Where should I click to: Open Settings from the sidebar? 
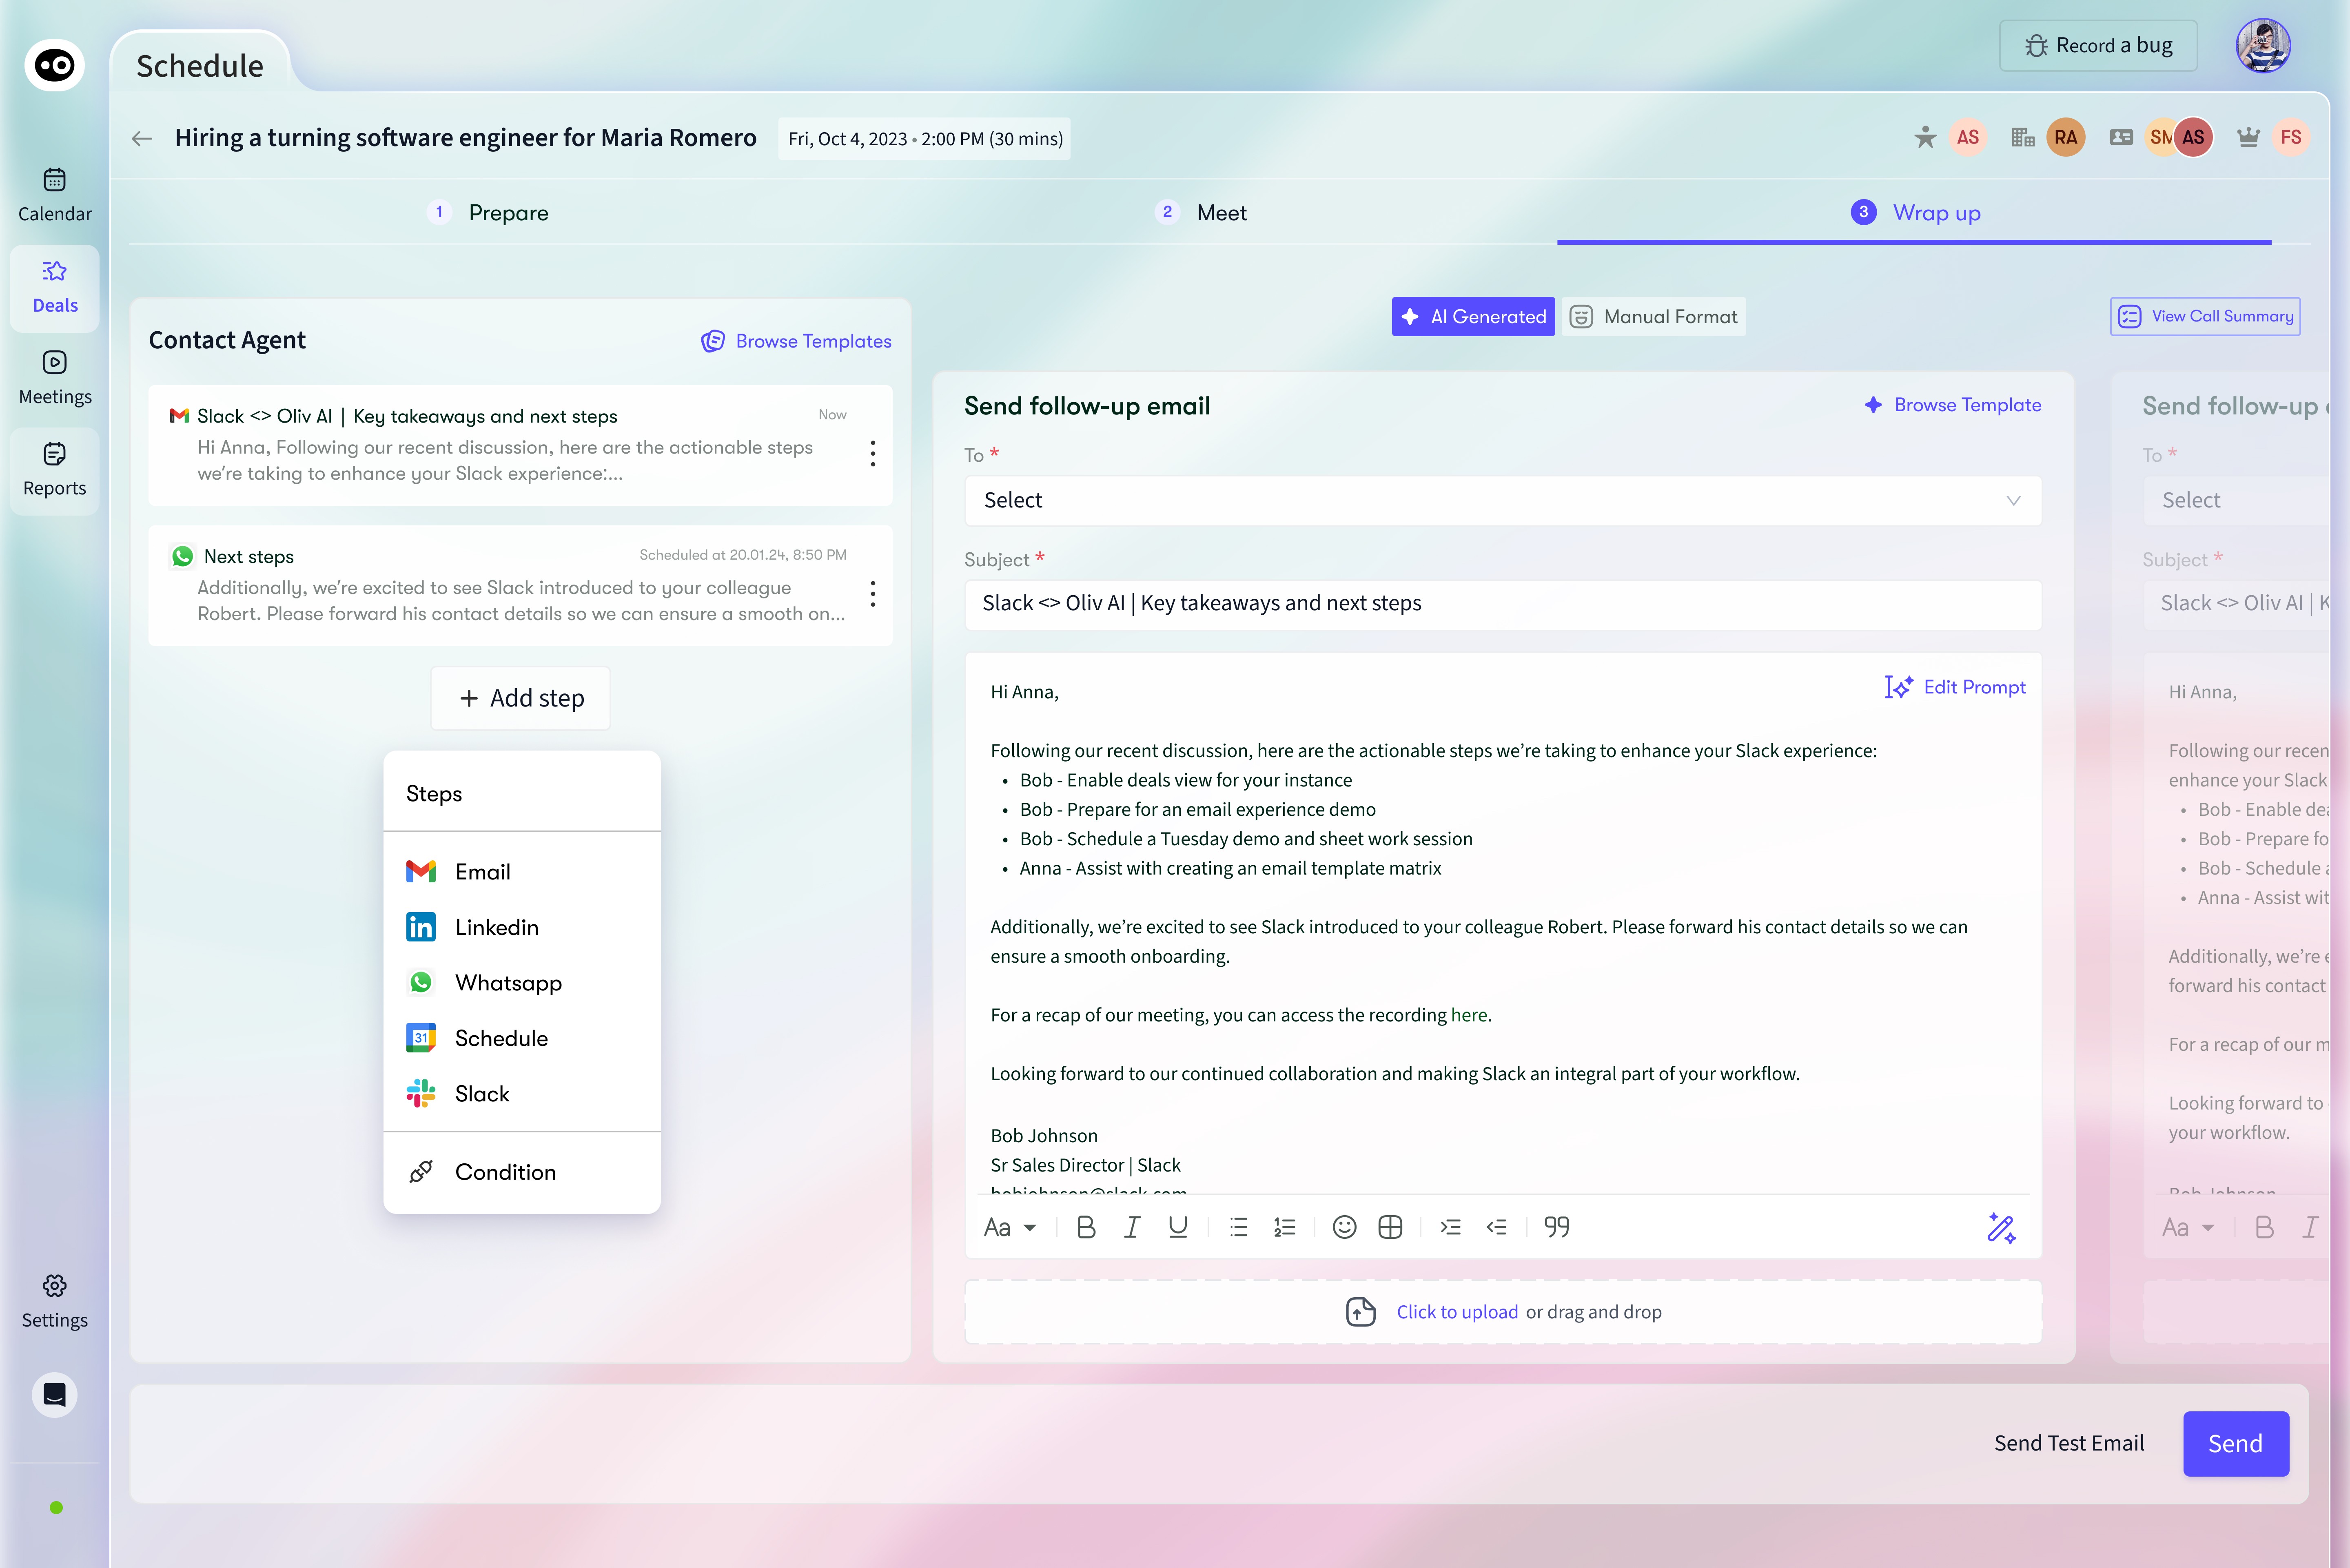[x=55, y=1302]
